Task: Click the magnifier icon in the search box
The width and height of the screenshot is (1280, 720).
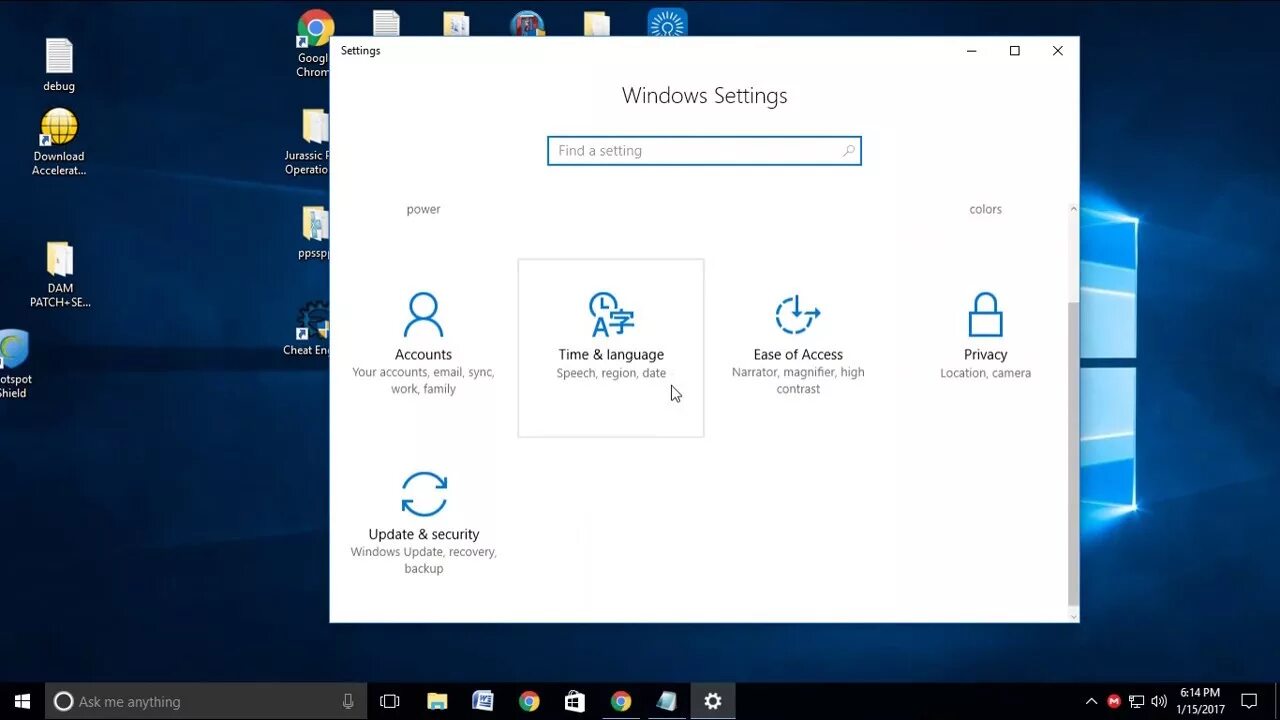Action: 848,151
